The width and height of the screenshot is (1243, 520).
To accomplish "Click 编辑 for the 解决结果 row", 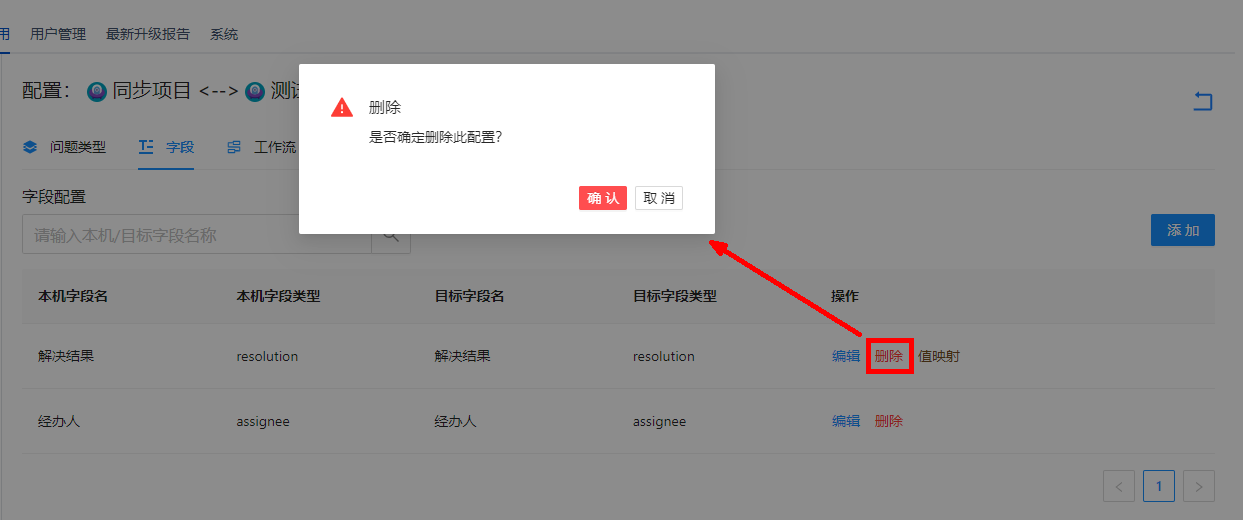I will pyautogui.click(x=846, y=356).
